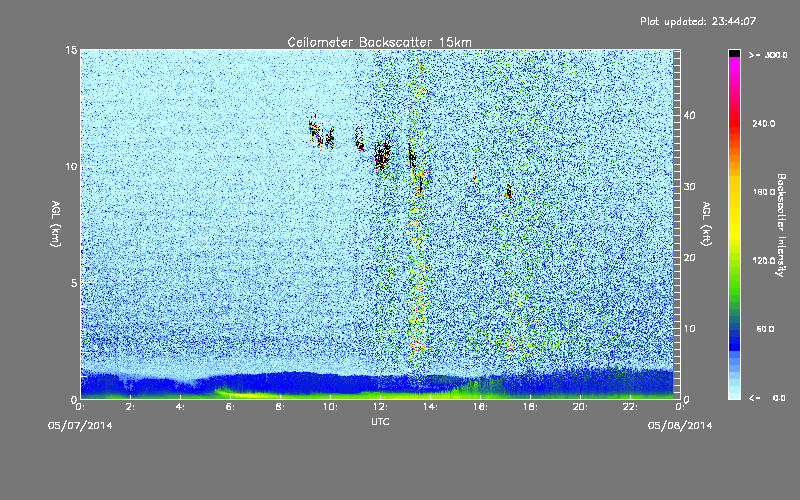Click the 20 kft altitude tick label
This screenshot has height=500, width=800.
pyautogui.click(x=689, y=257)
